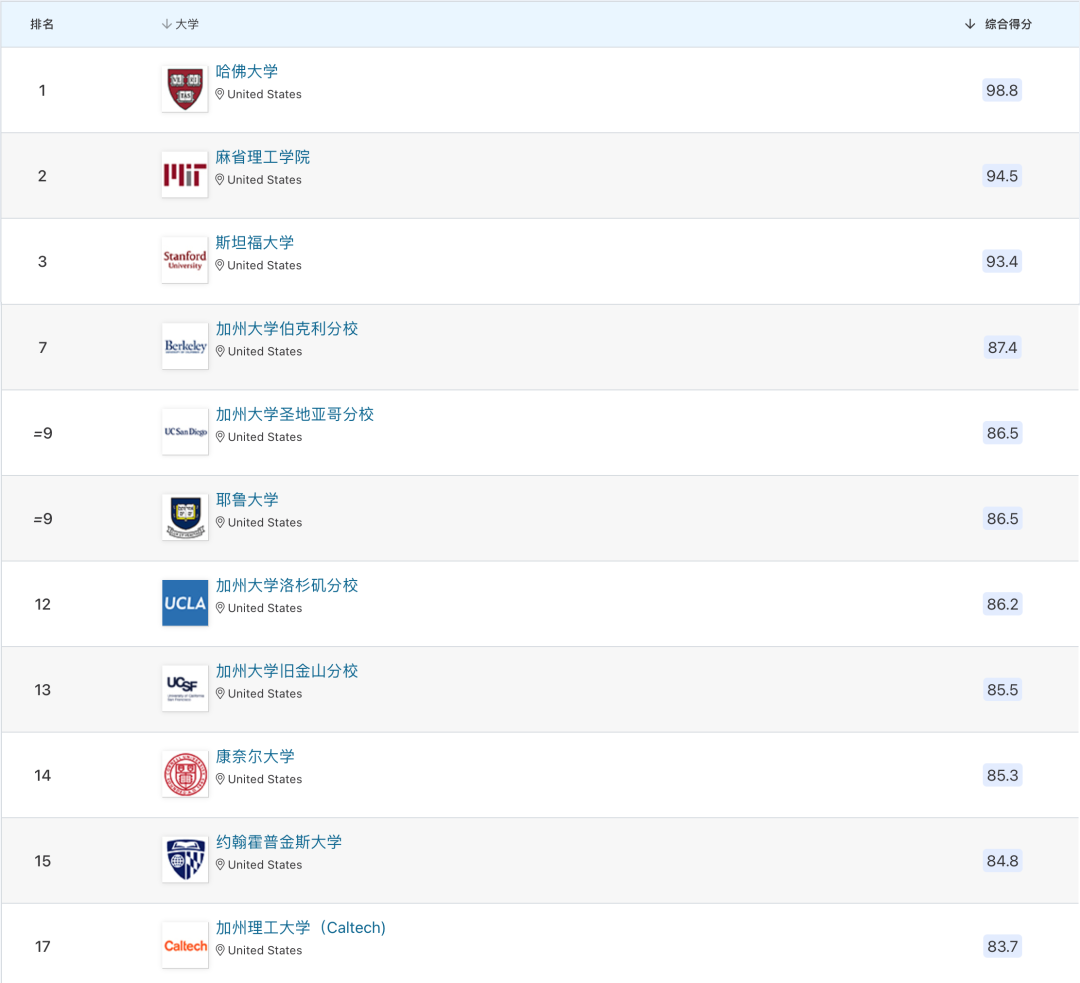This screenshot has width=1080, height=983.
Task: Click Cornell's score 85.3
Action: 1002,775
